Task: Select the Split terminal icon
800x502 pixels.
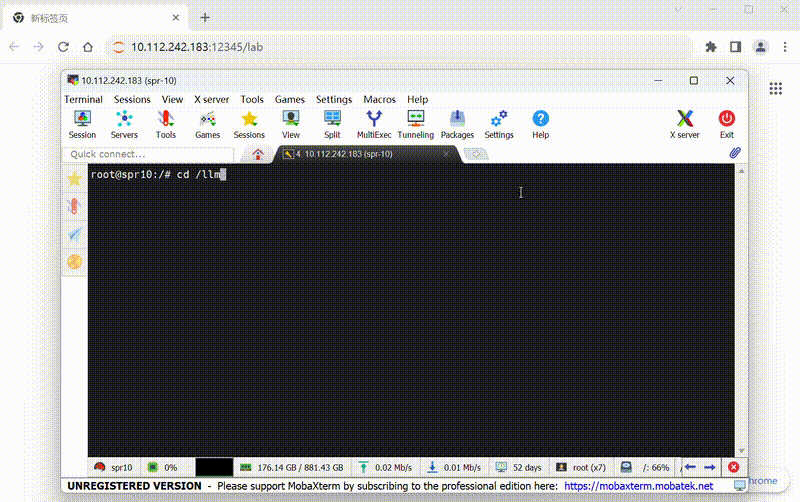Action: pyautogui.click(x=332, y=124)
